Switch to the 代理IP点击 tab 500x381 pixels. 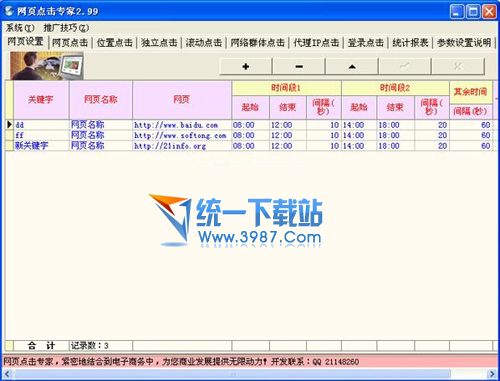click(316, 43)
